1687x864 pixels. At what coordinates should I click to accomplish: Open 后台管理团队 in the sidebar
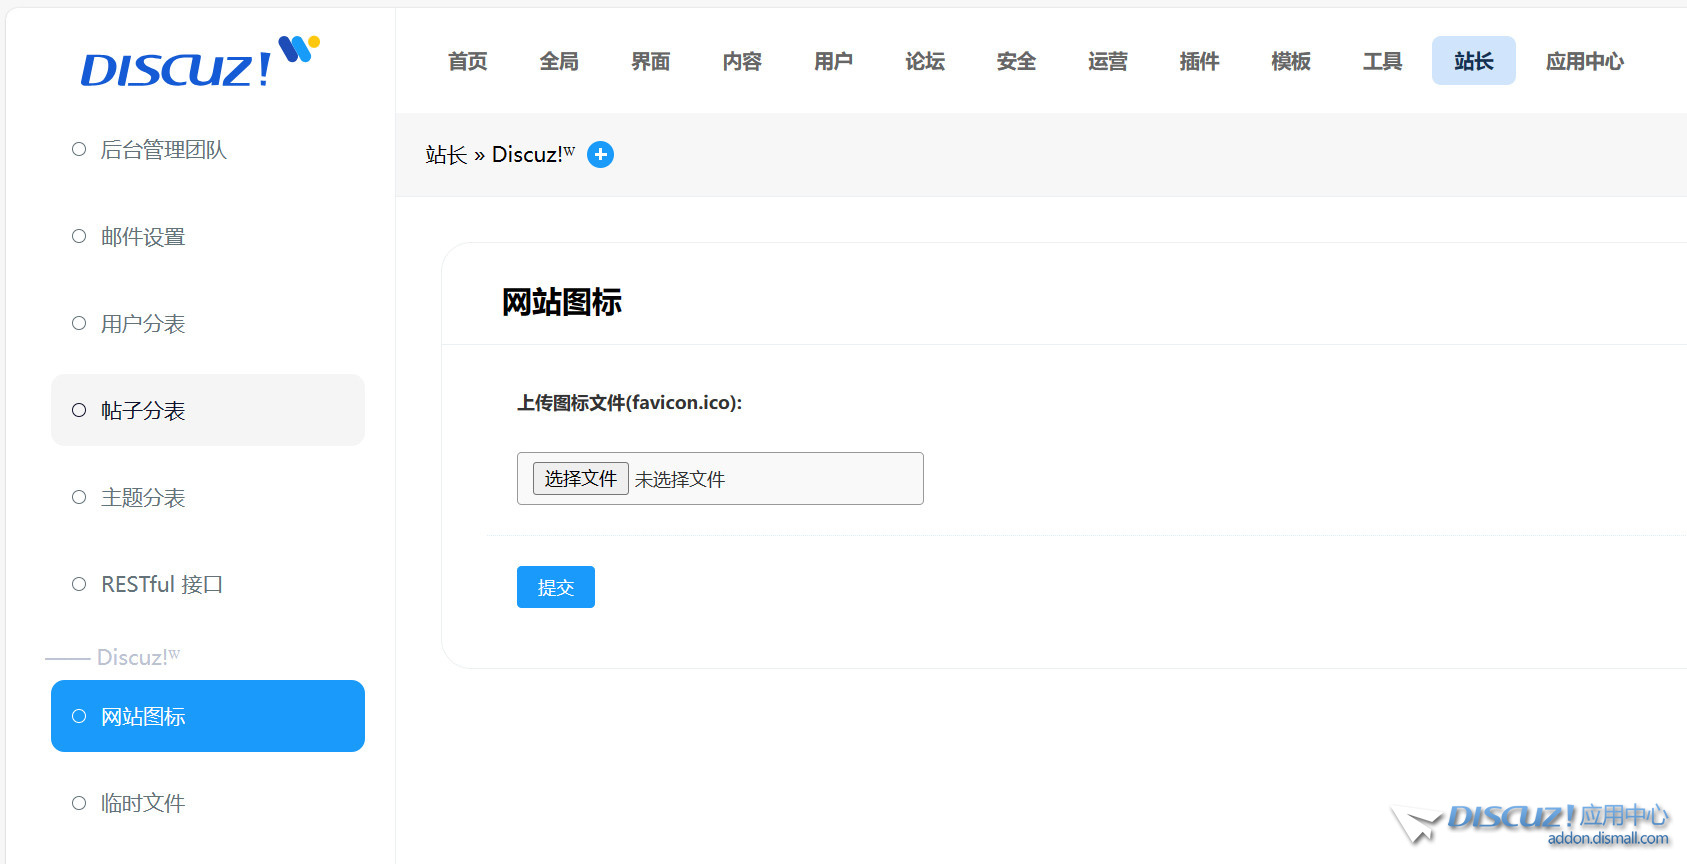coord(163,150)
